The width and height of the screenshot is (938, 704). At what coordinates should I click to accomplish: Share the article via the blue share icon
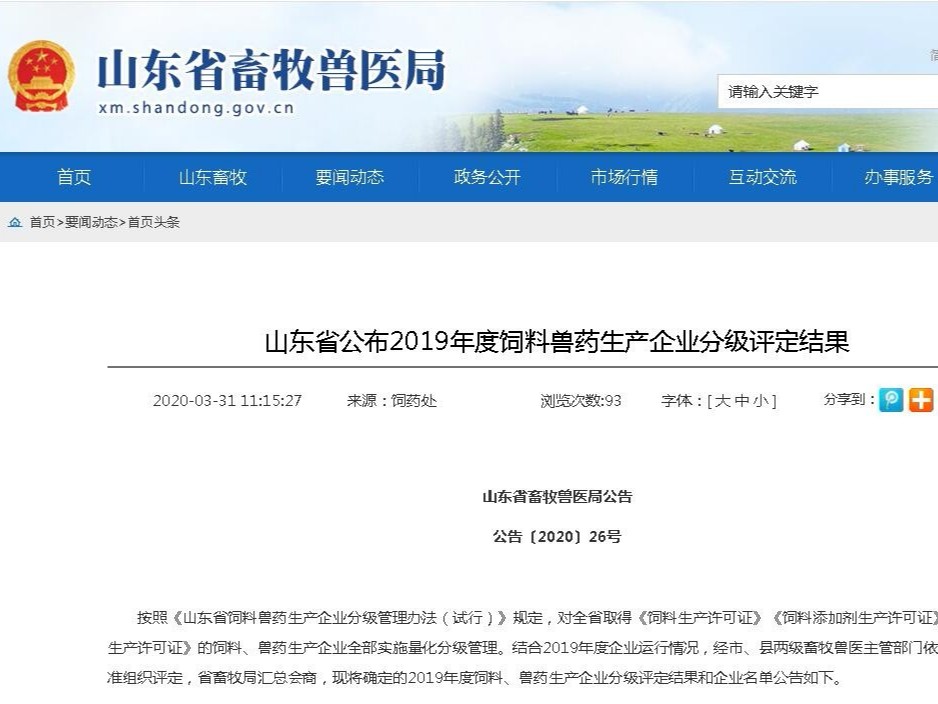(889, 399)
